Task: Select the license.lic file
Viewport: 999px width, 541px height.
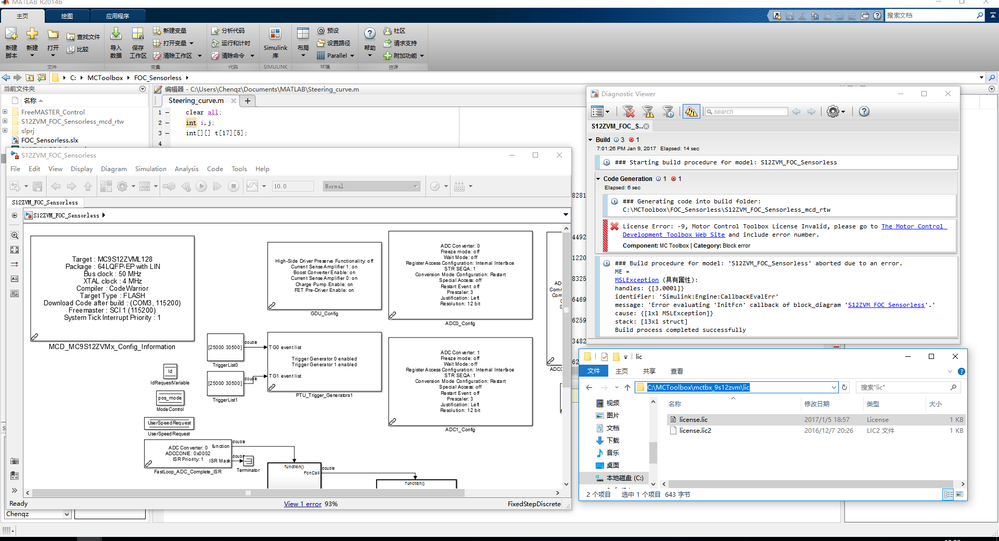Action: [x=816, y=420]
